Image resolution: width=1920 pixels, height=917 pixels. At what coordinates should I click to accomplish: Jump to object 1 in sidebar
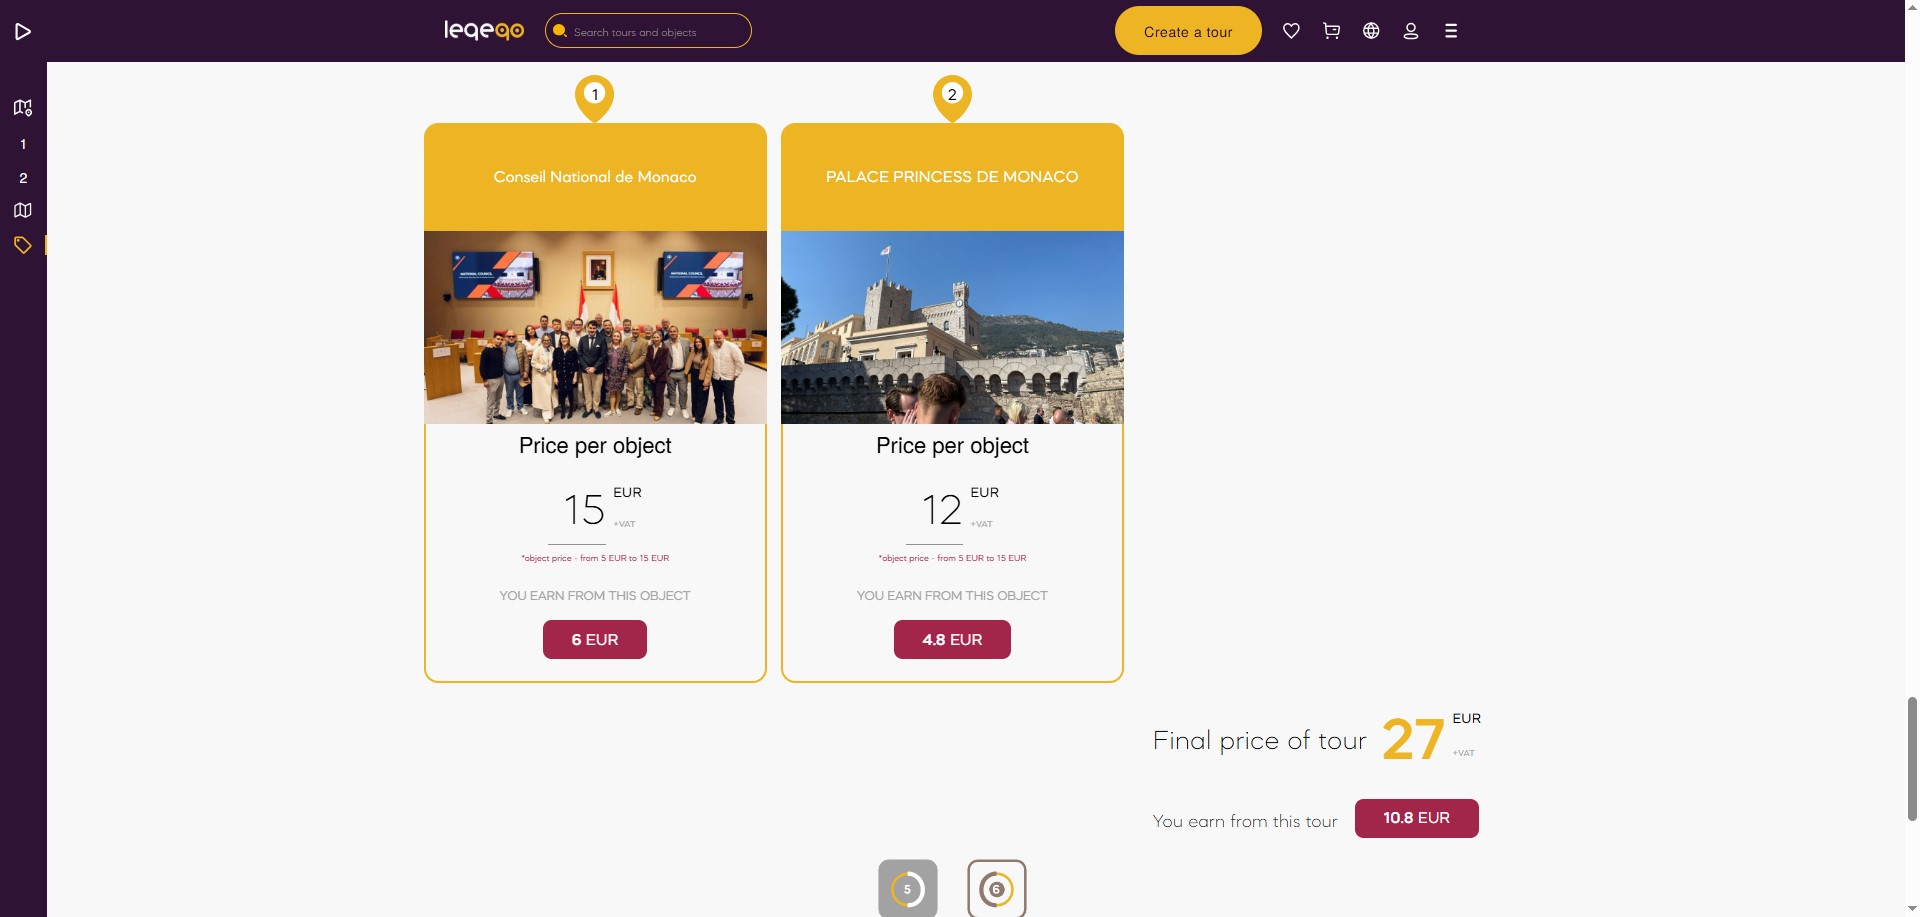tap(23, 144)
